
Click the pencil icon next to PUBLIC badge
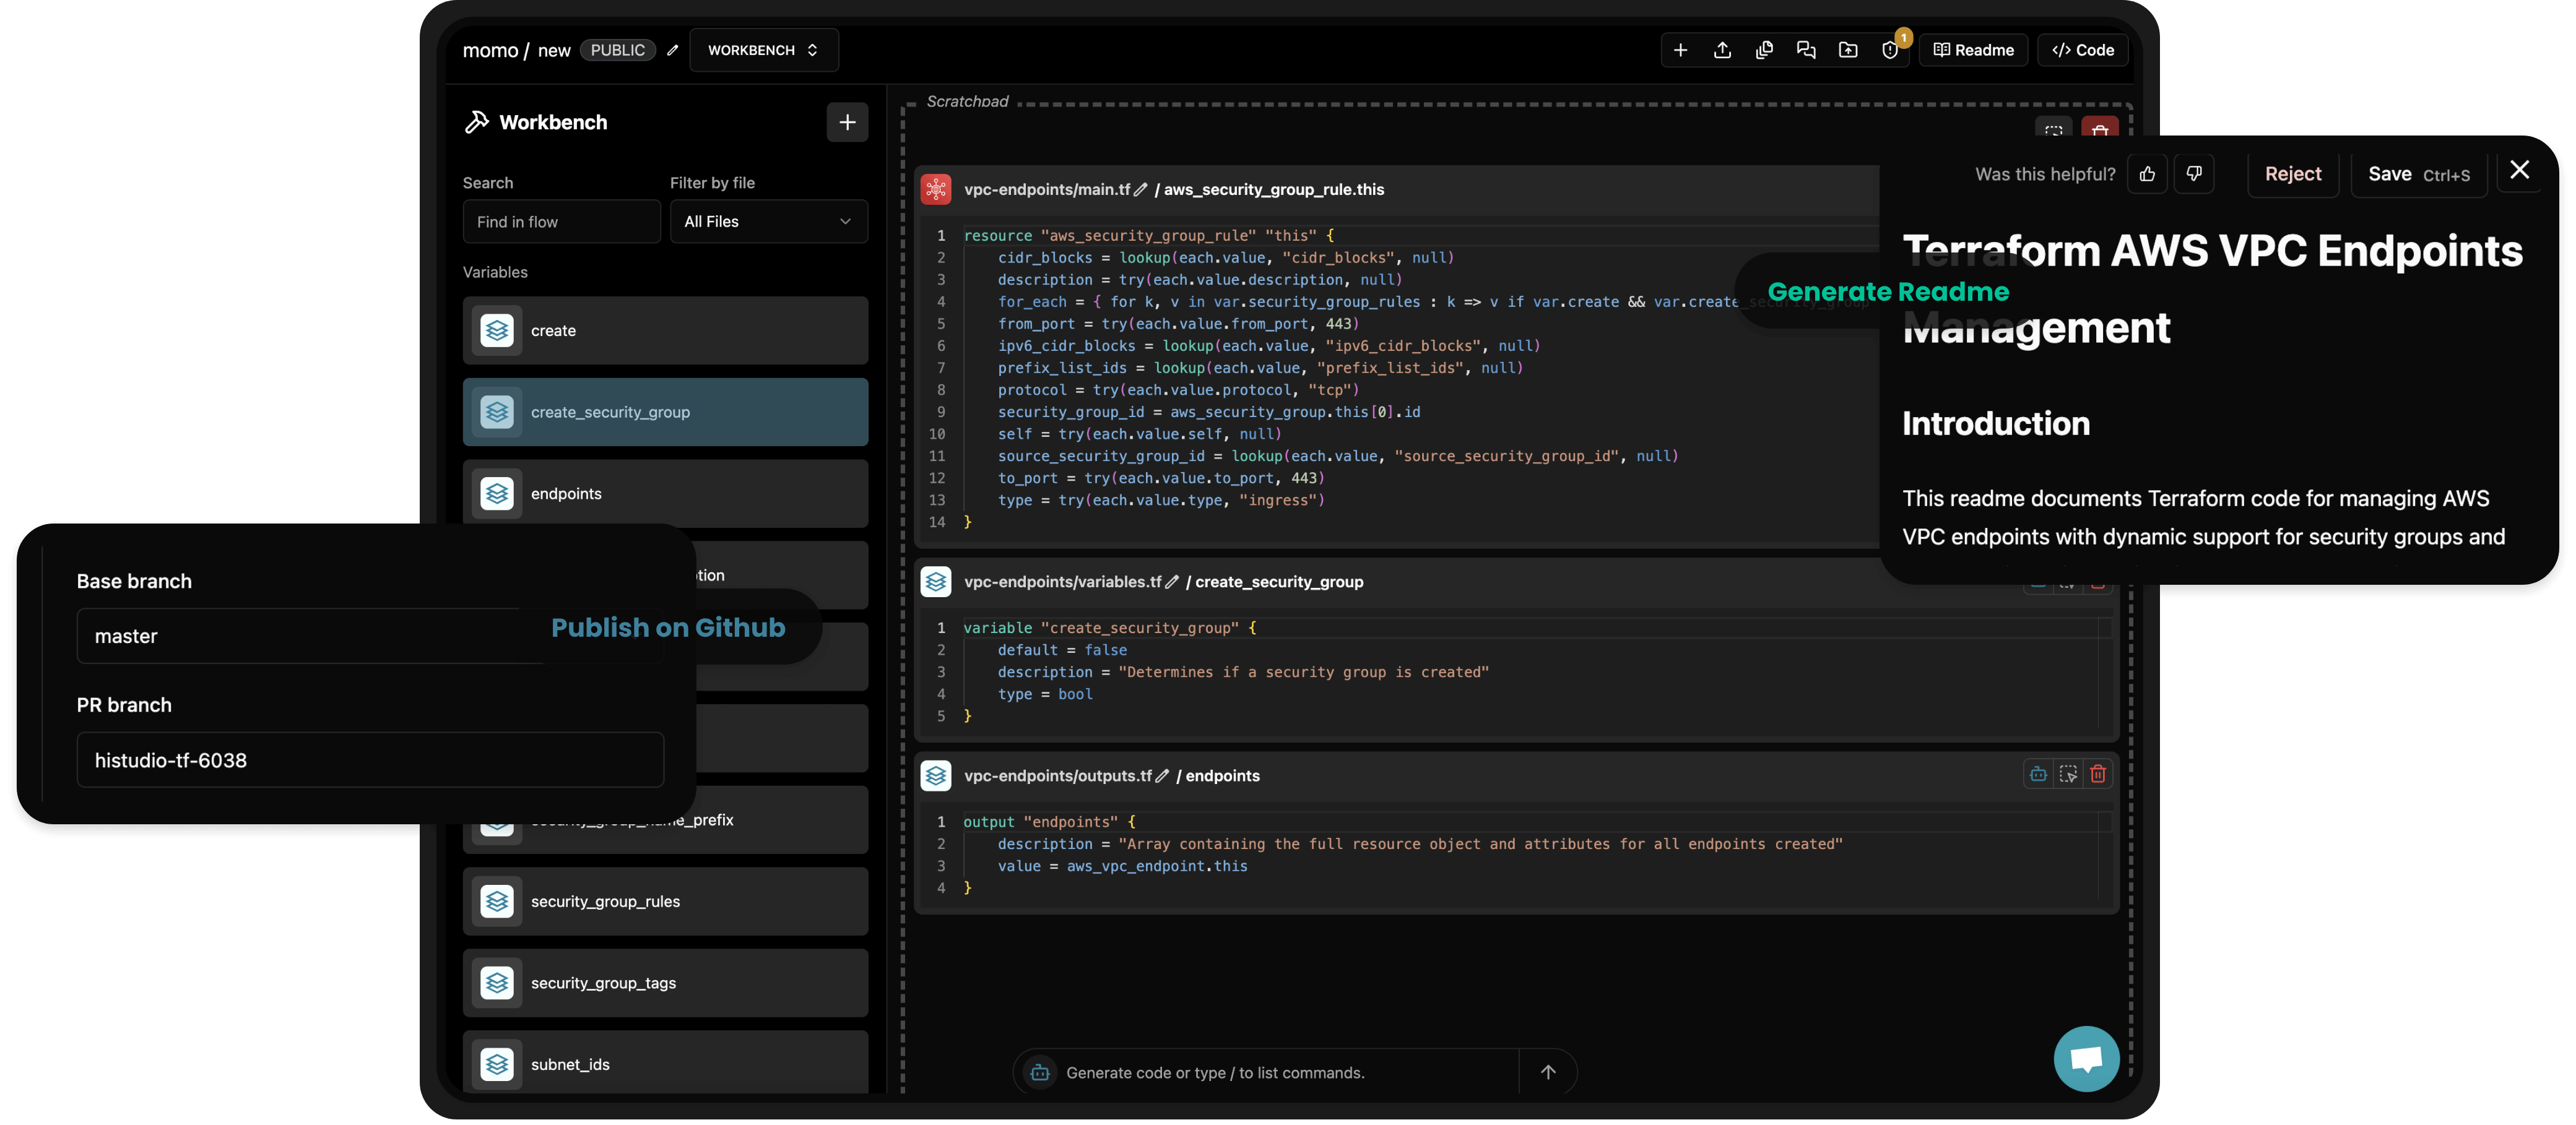click(x=673, y=50)
